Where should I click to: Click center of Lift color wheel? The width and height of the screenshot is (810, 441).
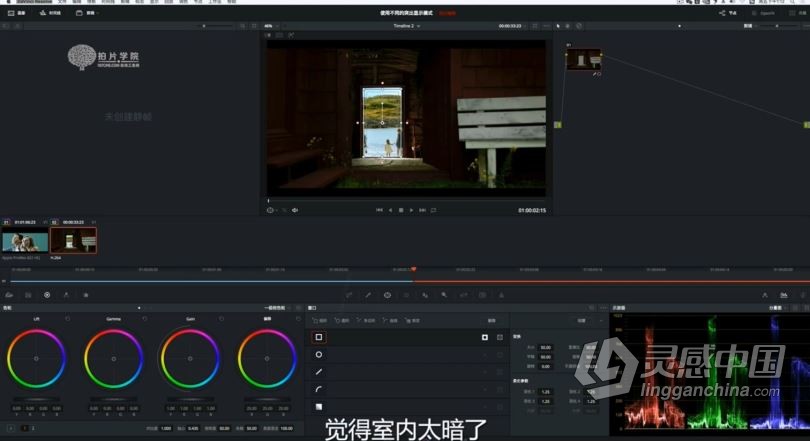click(36, 358)
